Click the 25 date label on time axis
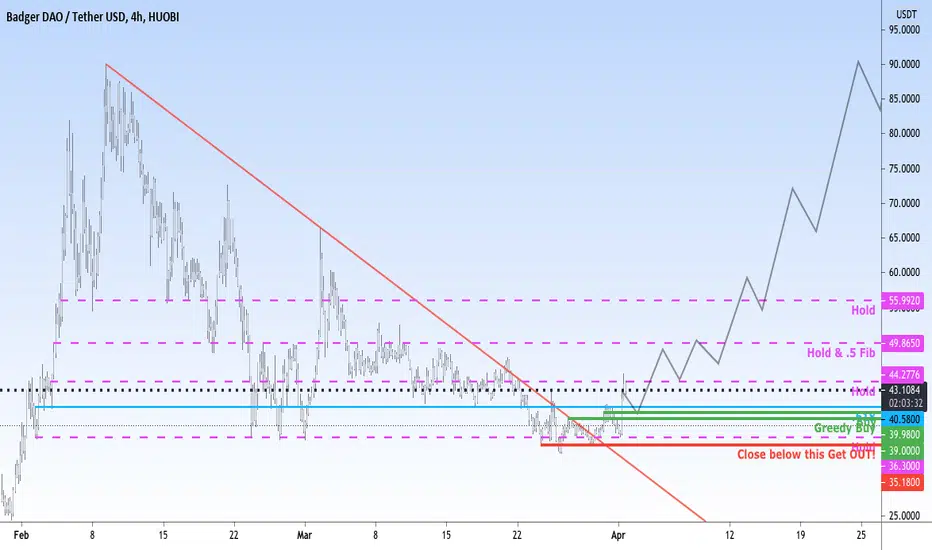This screenshot has height=550, width=932. pyautogui.click(x=861, y=535)
